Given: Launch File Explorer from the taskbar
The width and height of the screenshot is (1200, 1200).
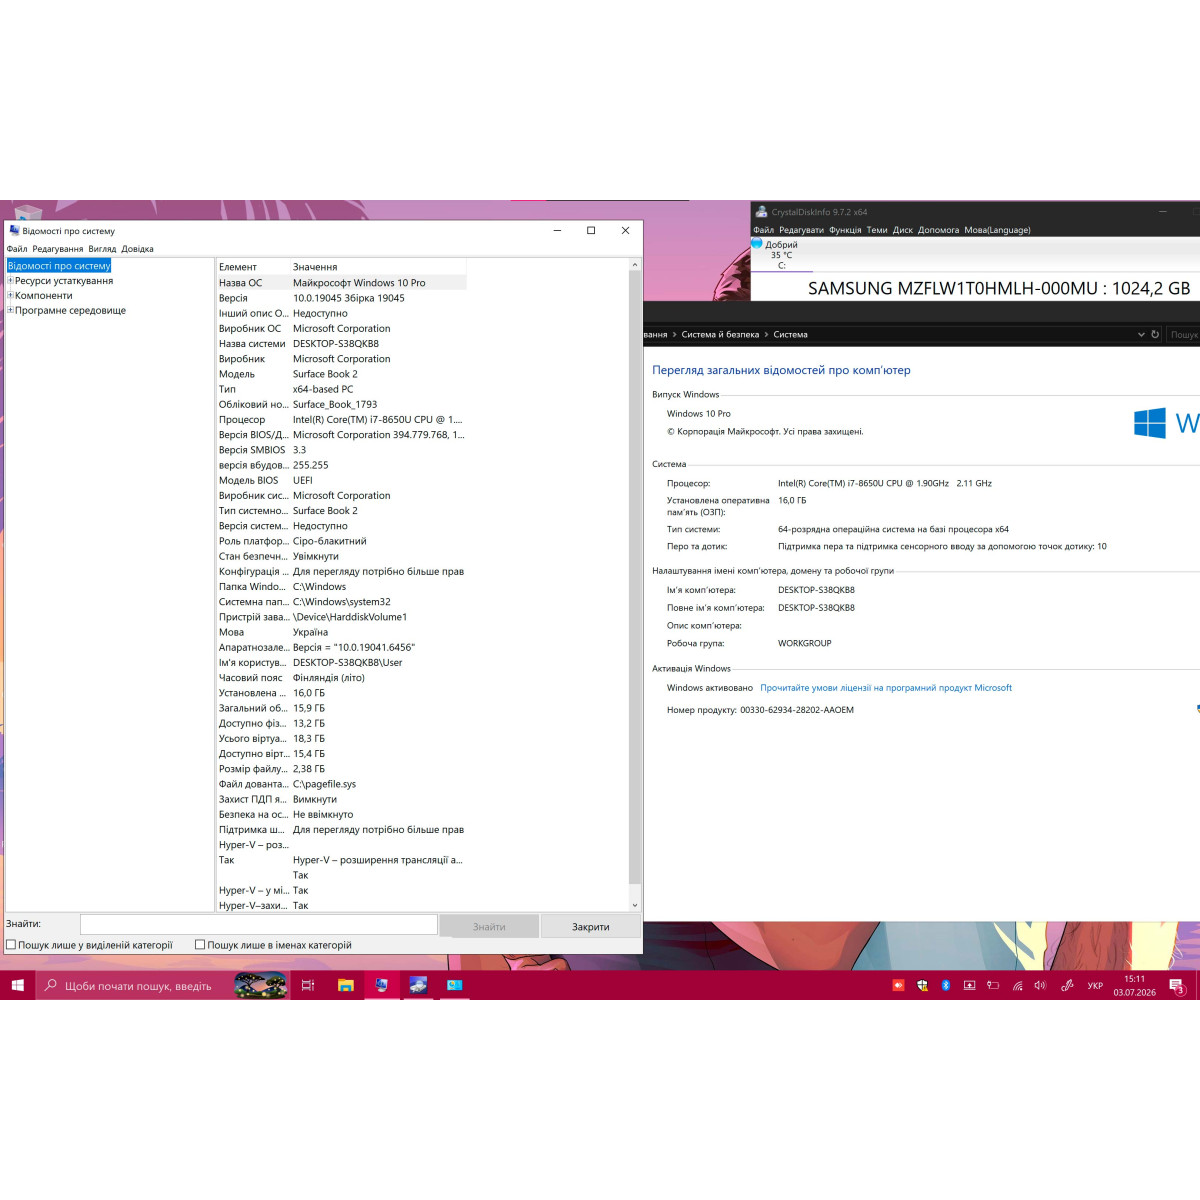Looking at the screenshot, I should [345, 986].
